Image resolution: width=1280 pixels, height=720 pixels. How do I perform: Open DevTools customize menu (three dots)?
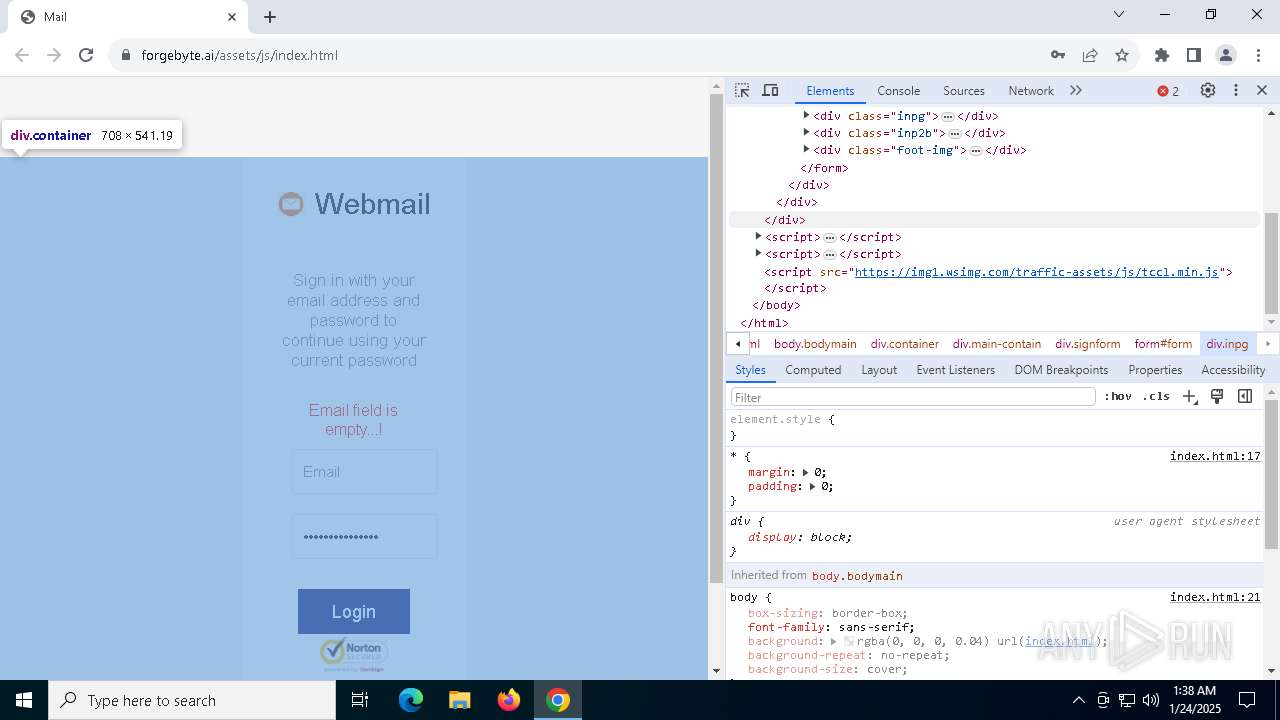(x=1236, y=90)
